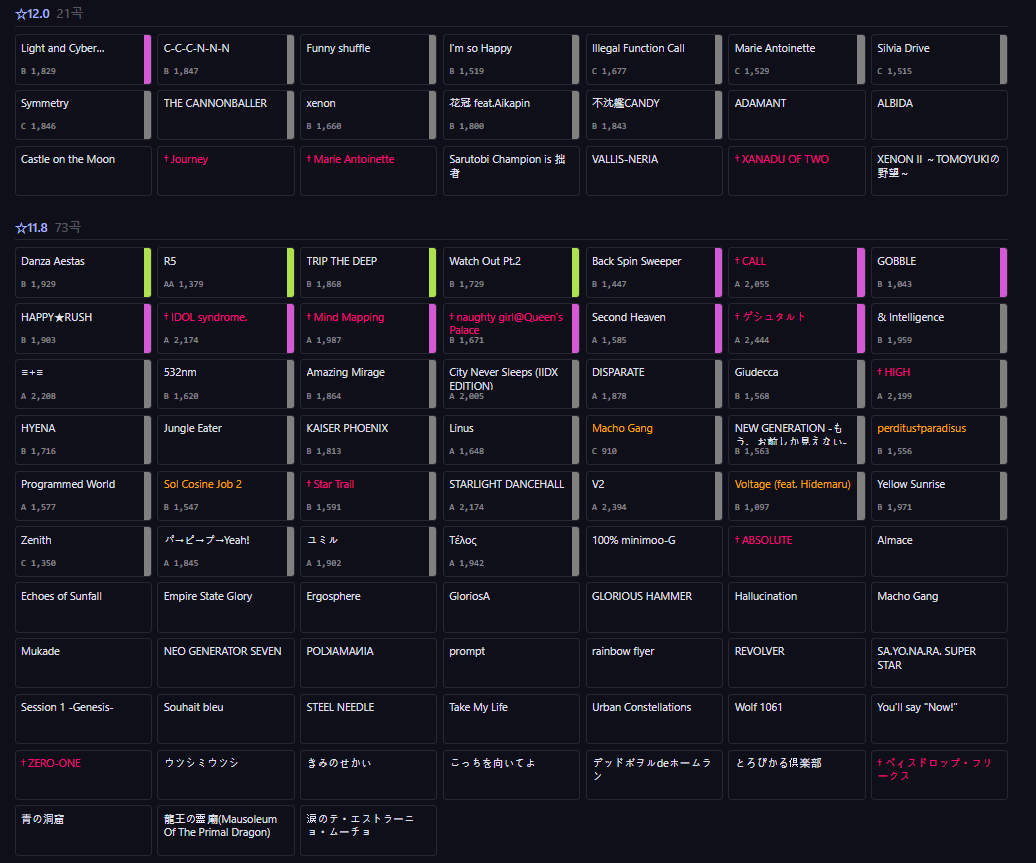Open the †Mind Mapping card
Screen dimensions: 1036x863
[x=369, y=328]
